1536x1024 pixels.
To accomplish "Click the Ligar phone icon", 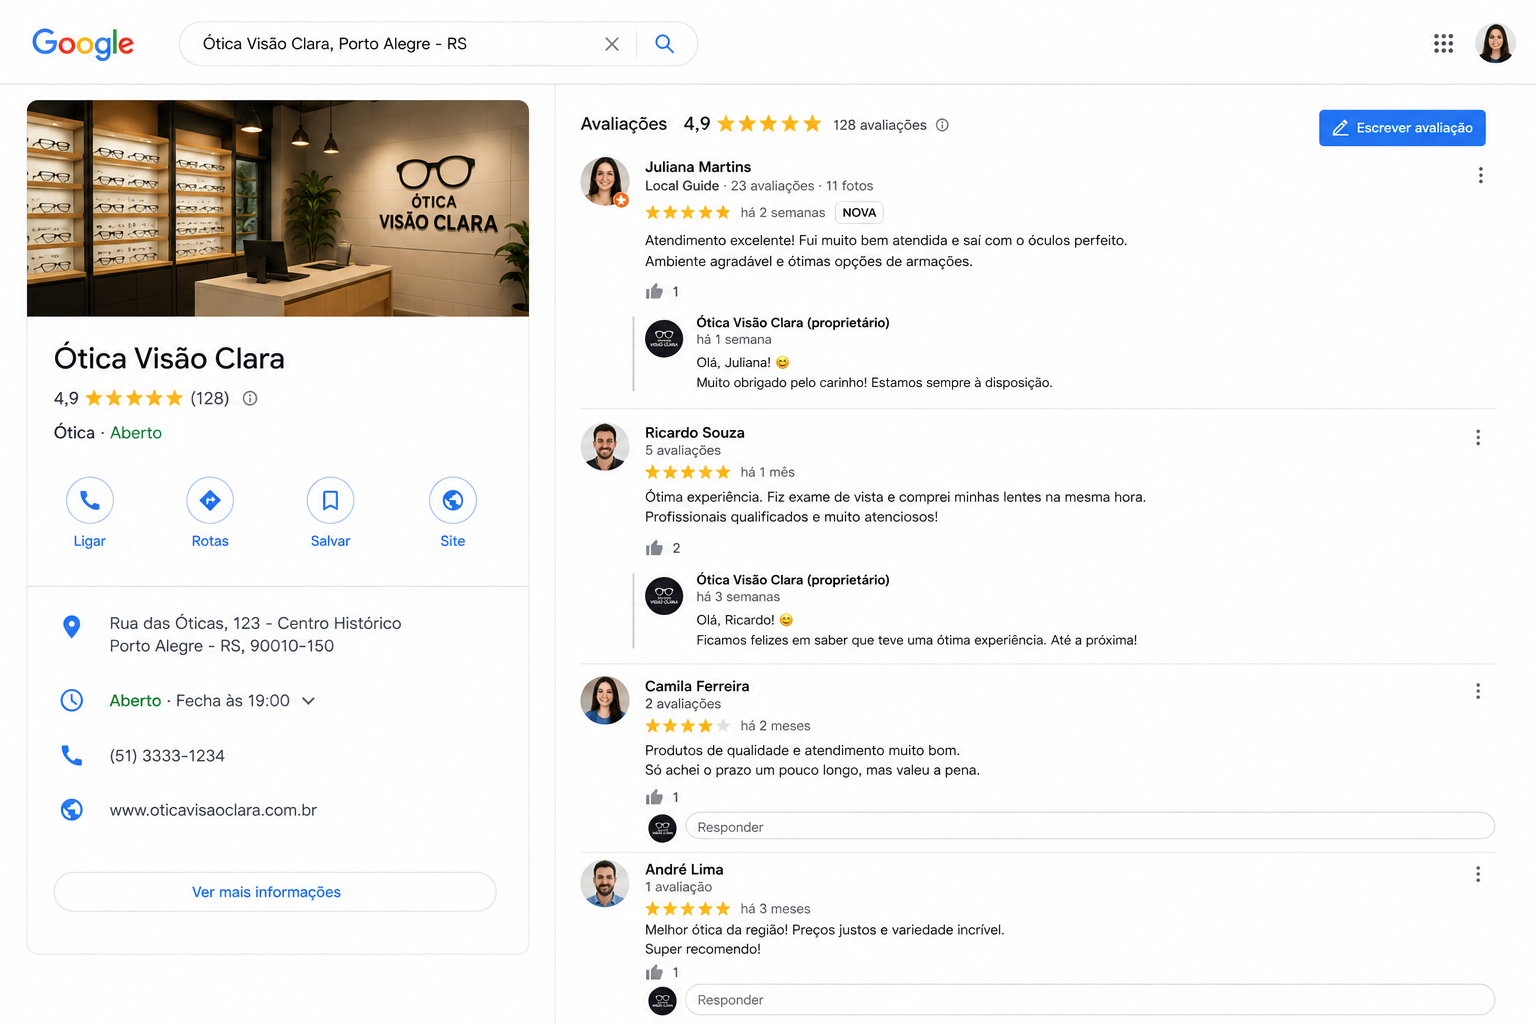I will click(x=90, y=500).
